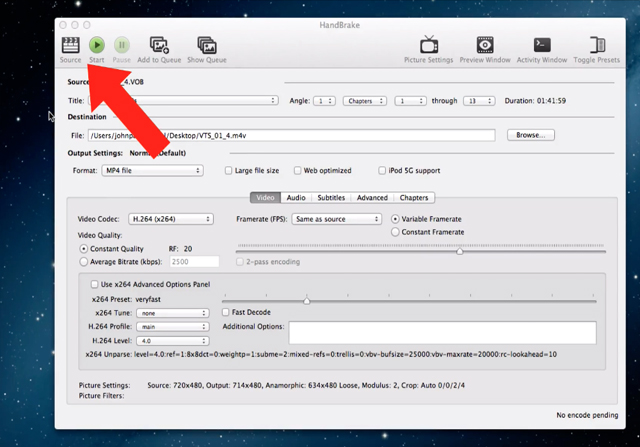Screen dimensions: 640x447
Task: Enable Large file size checkbox
Action: [x=229, y=171]
